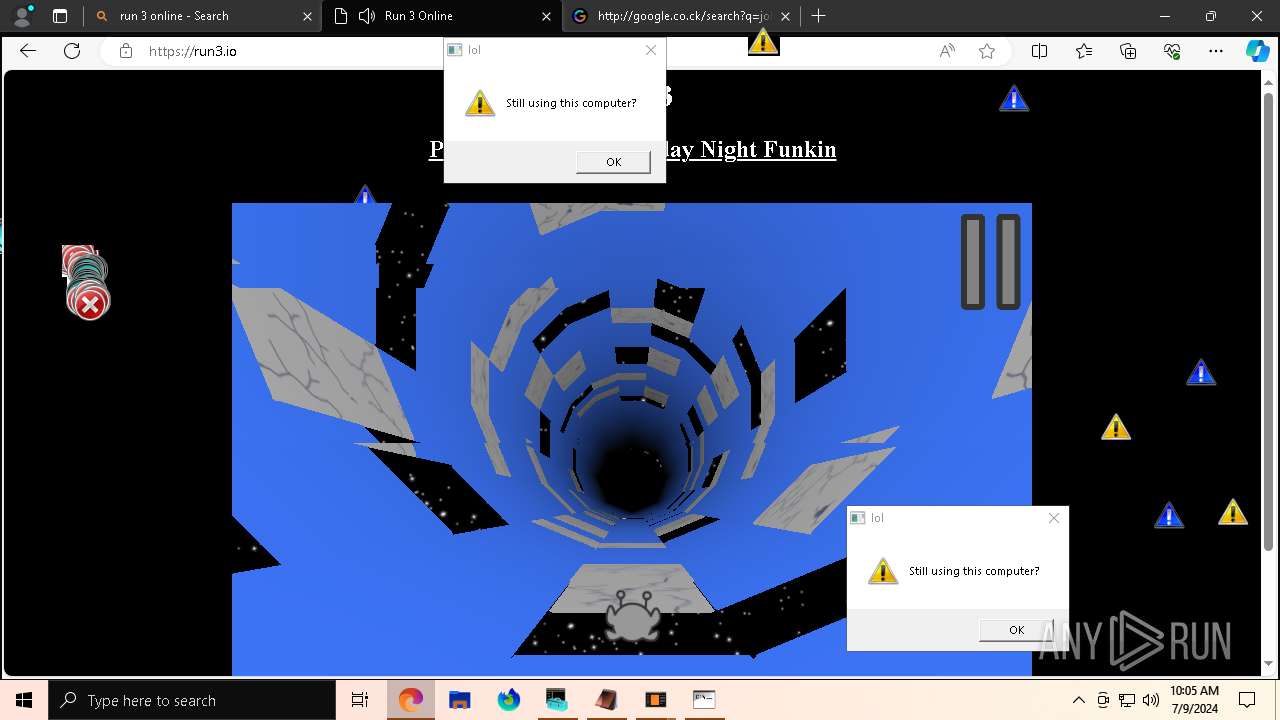Open the Favorites list
Image resolution: width=1280 pixels, height=720 pixels.
(x=1084, y=51)
